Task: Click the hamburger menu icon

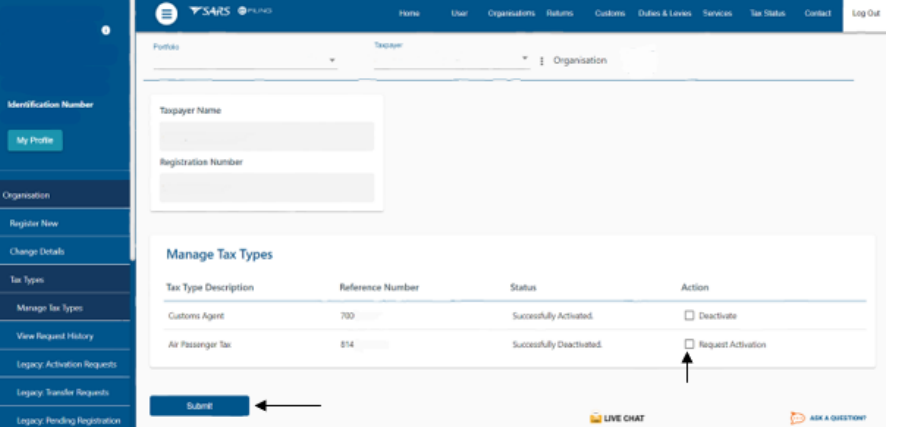Action: pyautogui.click(x=167, y=13)
